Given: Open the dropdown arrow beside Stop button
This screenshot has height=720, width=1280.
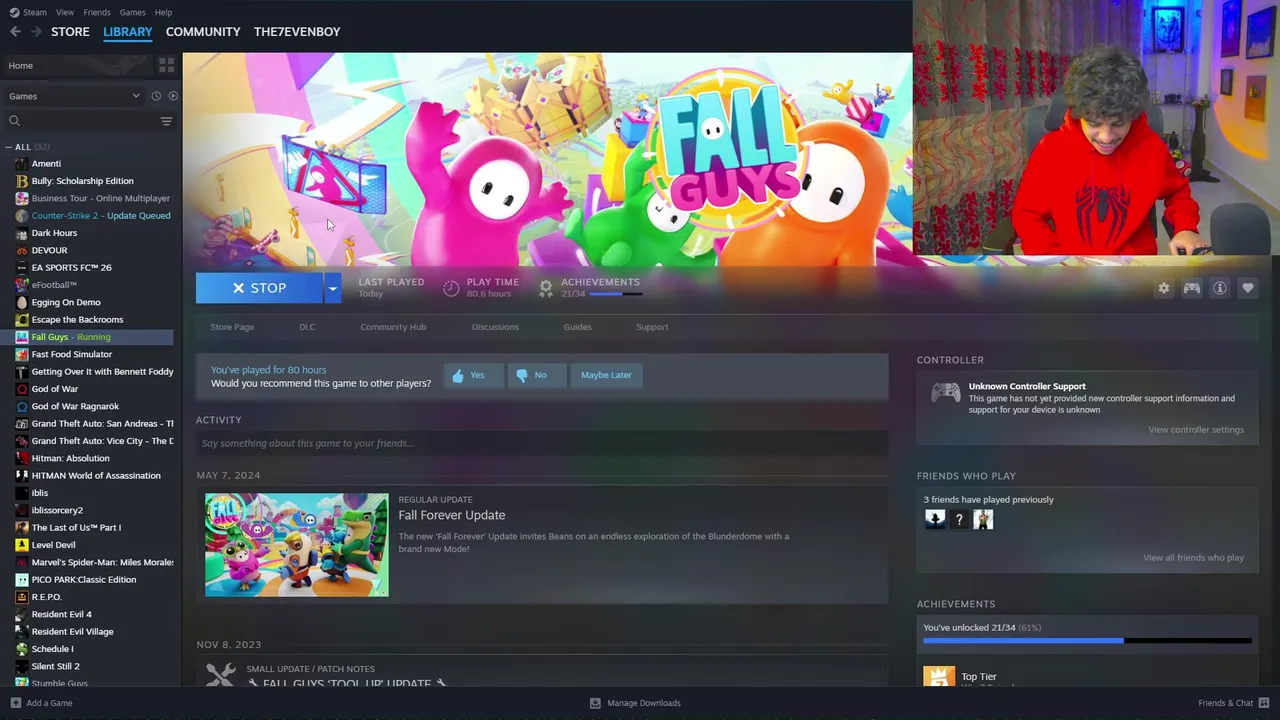Looking at the screenshot, I should coord(332,288).
